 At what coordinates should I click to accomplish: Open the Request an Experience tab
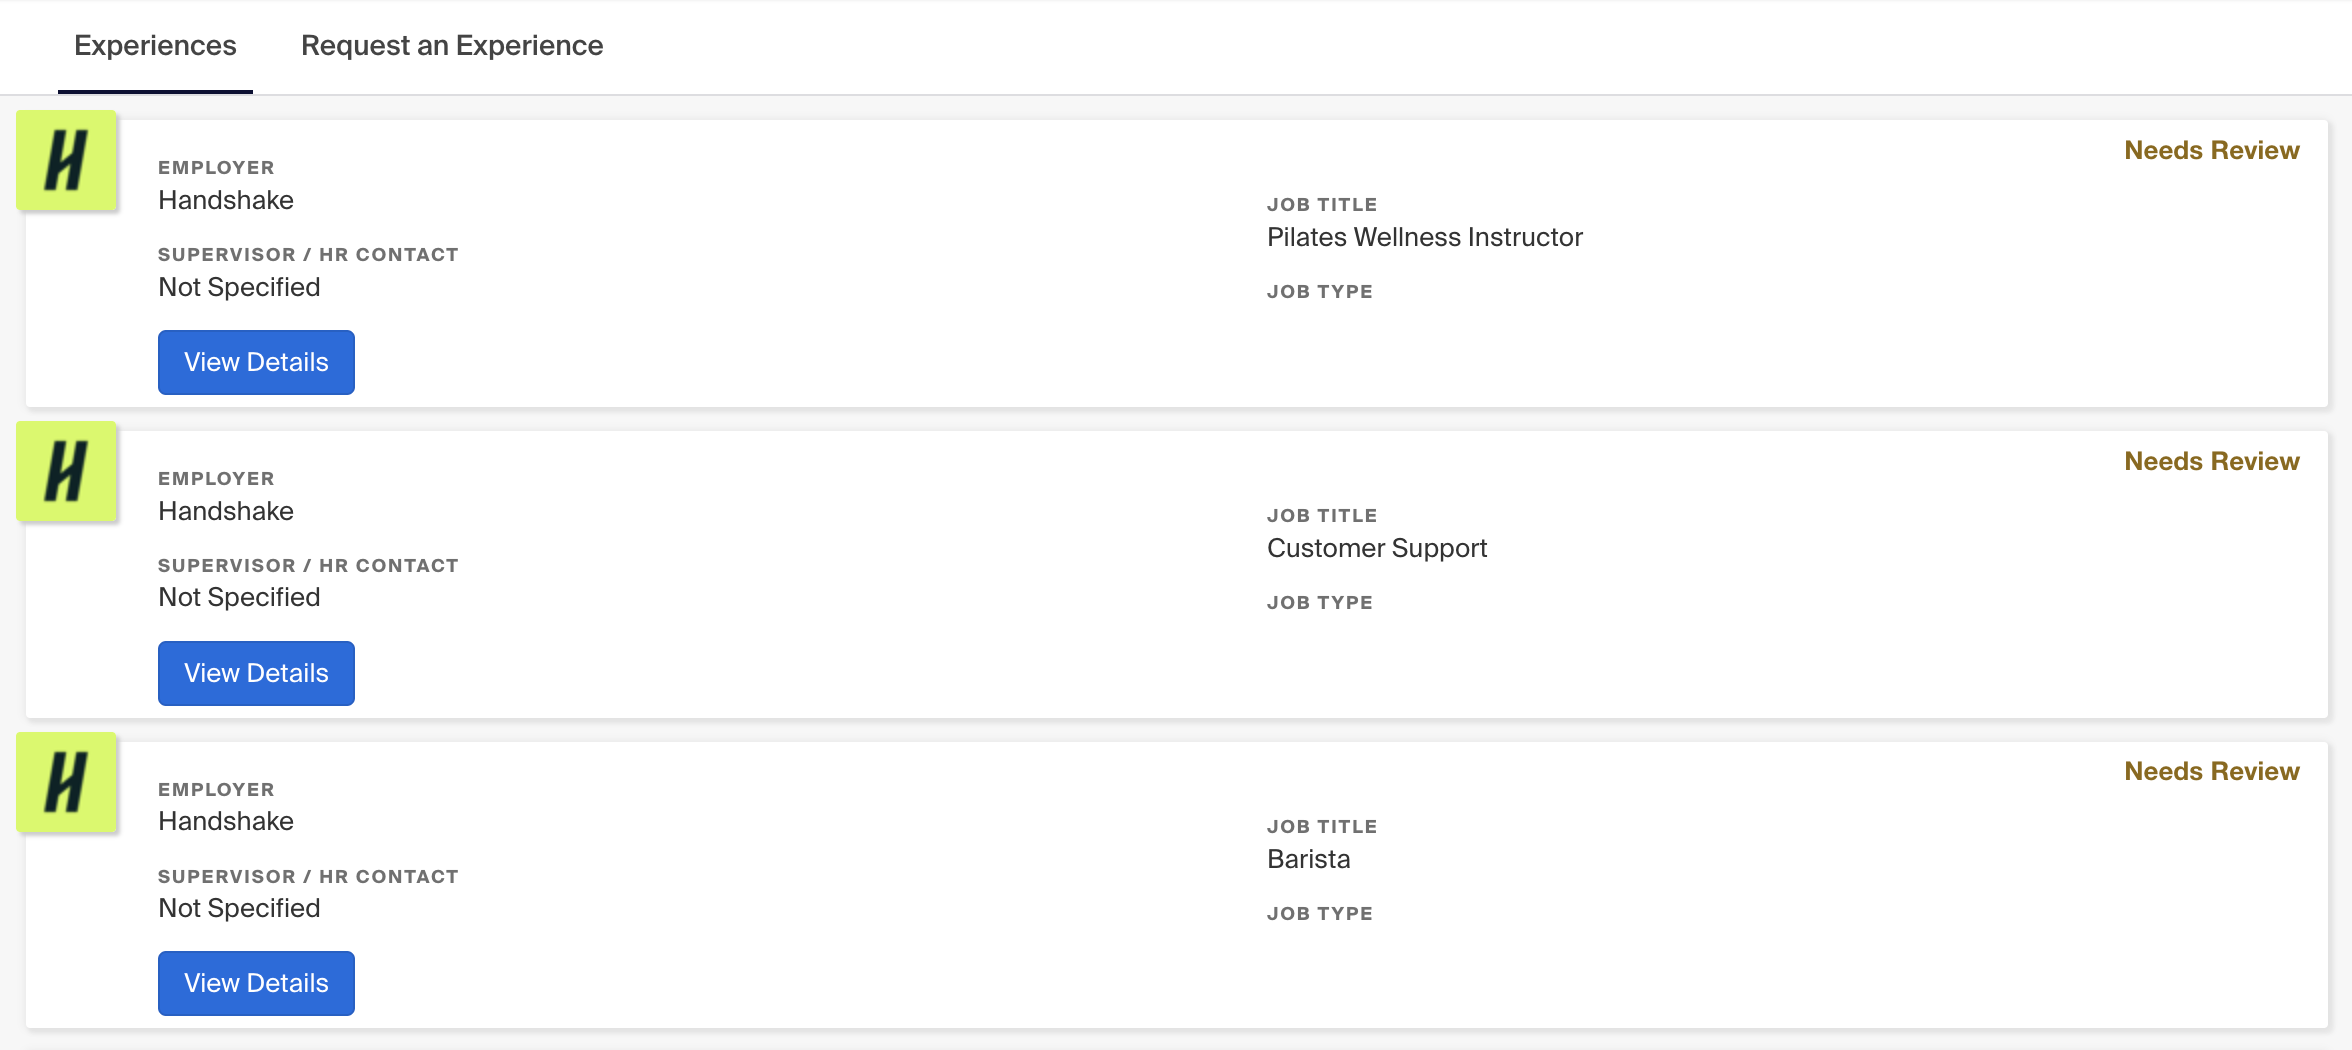[452, 46]
